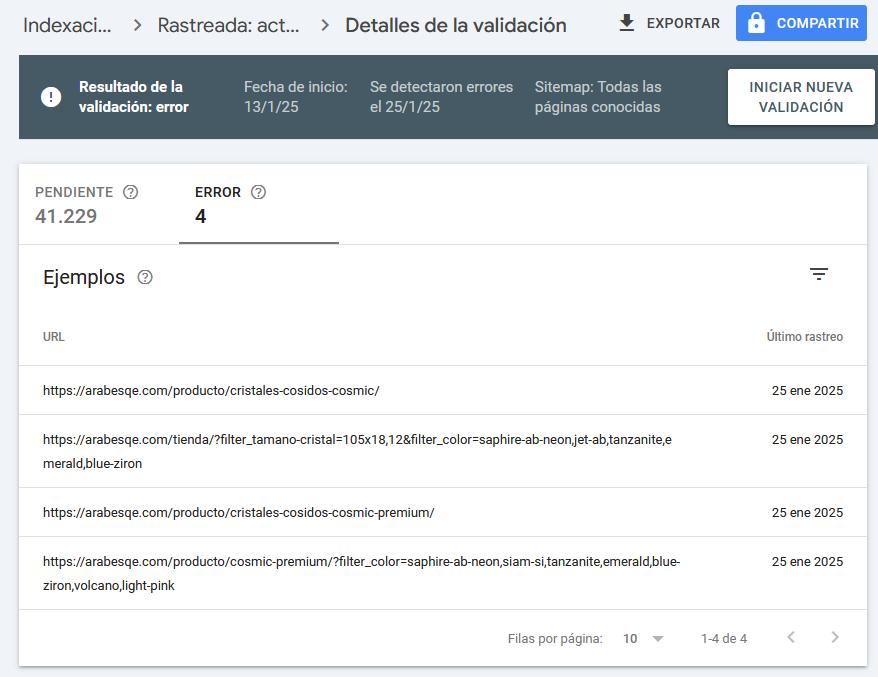This screenshot has width=878, height=677.
Task: Click the COMPARTIR share button
Action: (801, 23)
